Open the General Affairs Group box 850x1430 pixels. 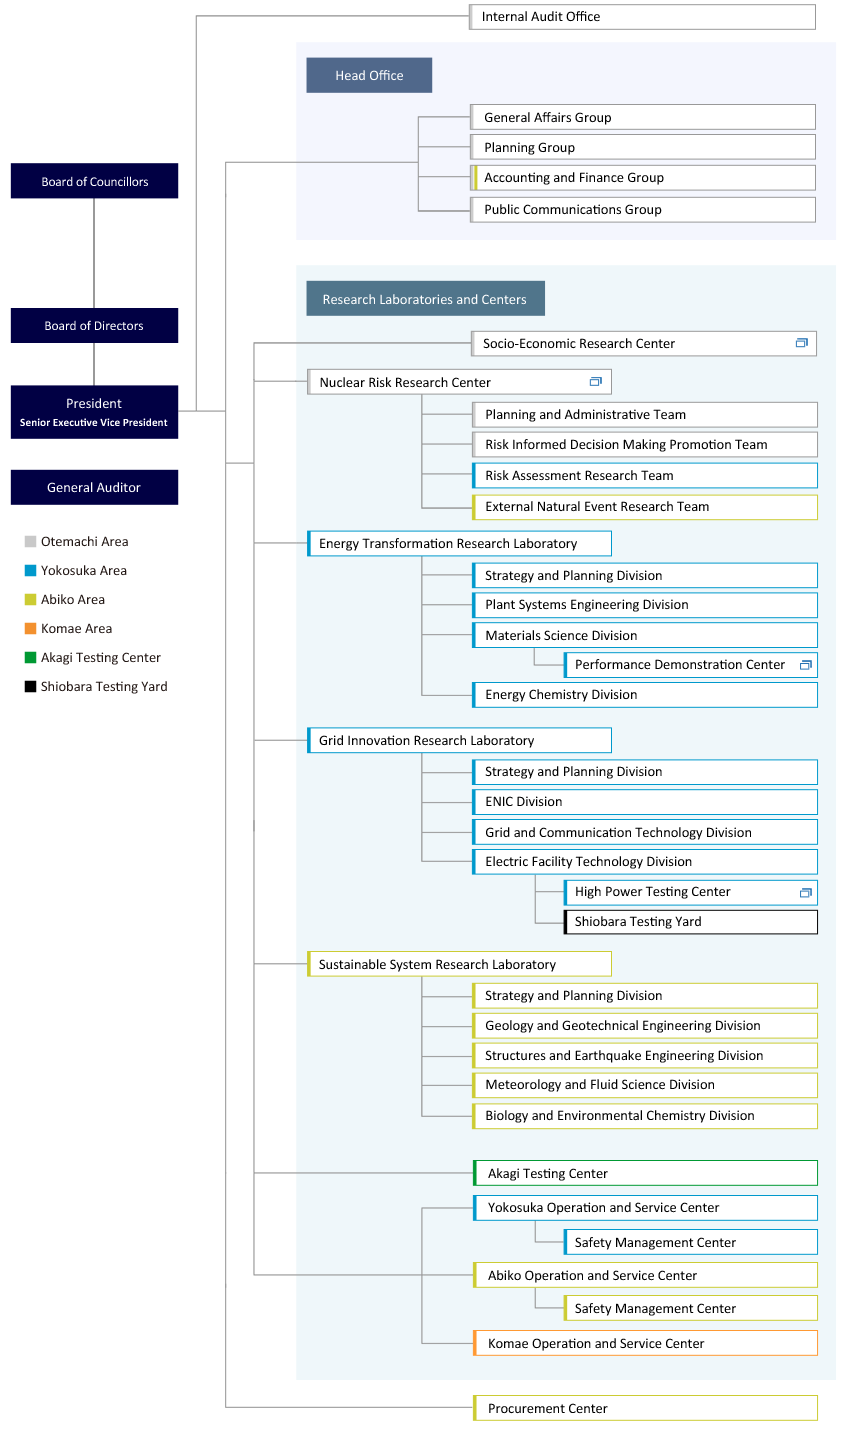(x=643, y=117)
